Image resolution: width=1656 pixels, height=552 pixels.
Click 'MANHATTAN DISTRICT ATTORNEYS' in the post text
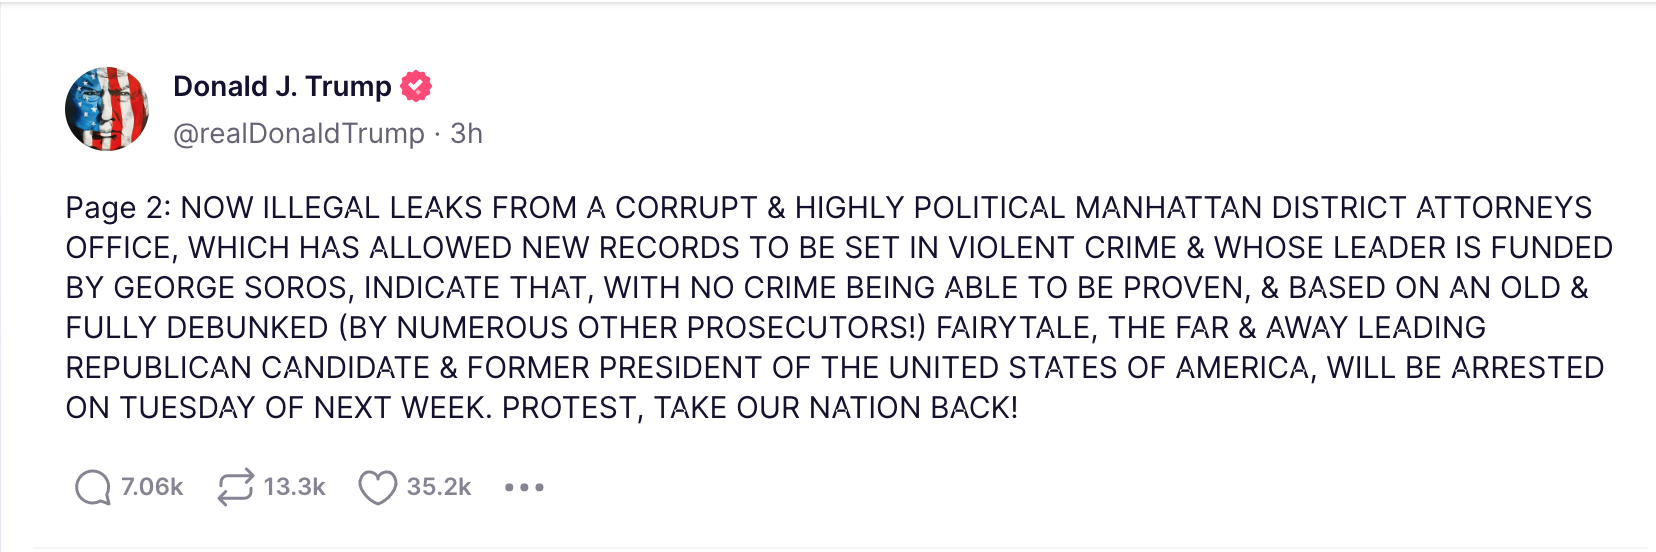1333,208
